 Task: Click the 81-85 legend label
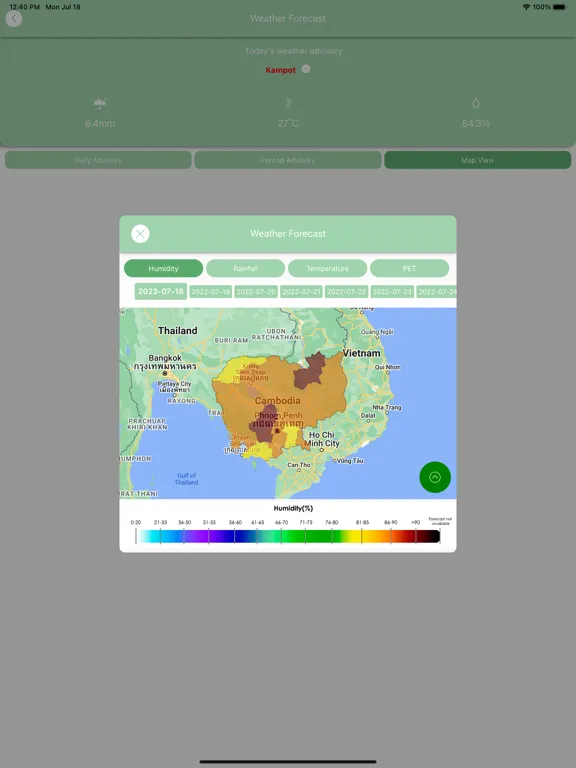click(362, 523)
